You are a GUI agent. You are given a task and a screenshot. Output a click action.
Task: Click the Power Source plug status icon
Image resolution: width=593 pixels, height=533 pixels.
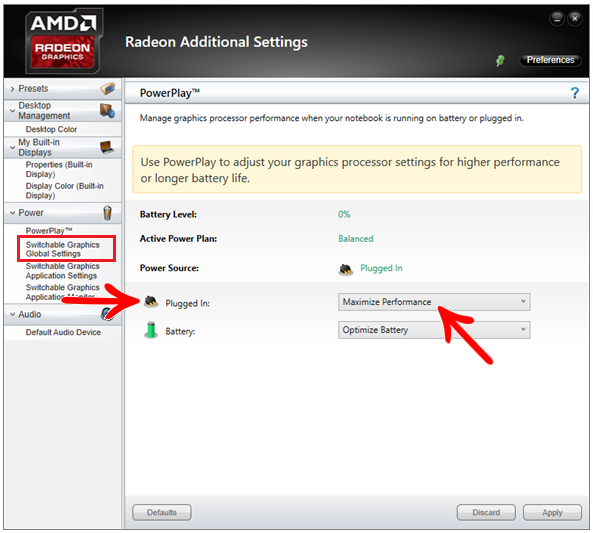tap(346, 269)
